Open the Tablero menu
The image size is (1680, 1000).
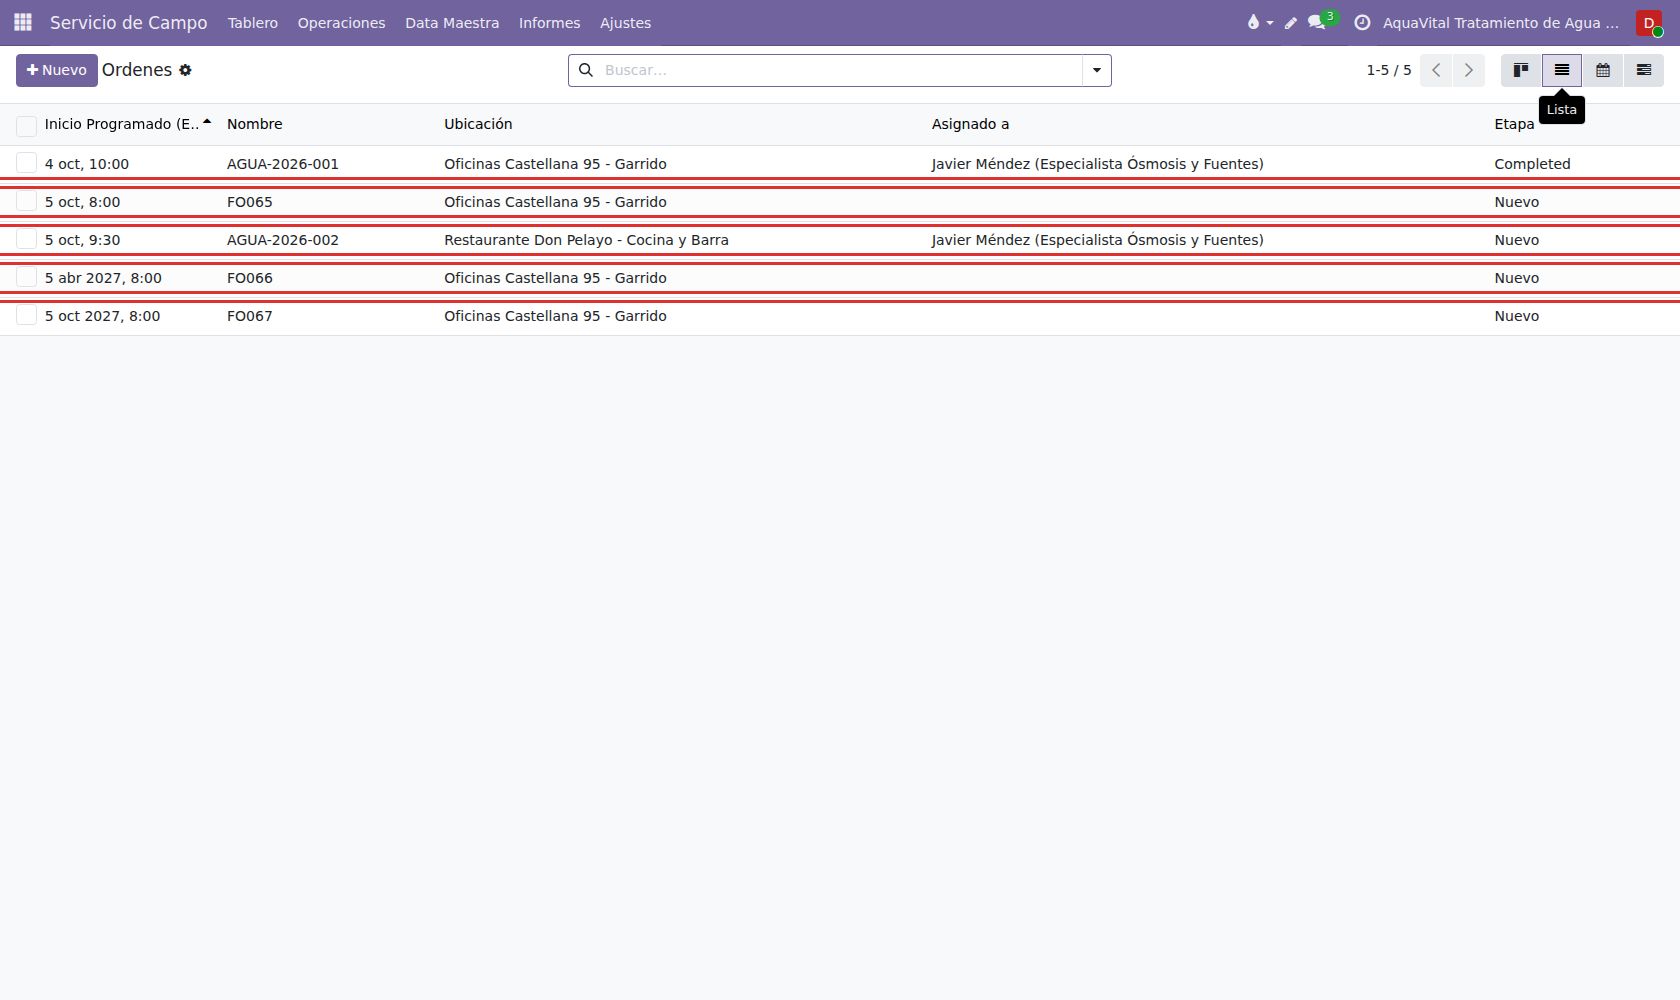pyautogui.click(x=253, y=23)
